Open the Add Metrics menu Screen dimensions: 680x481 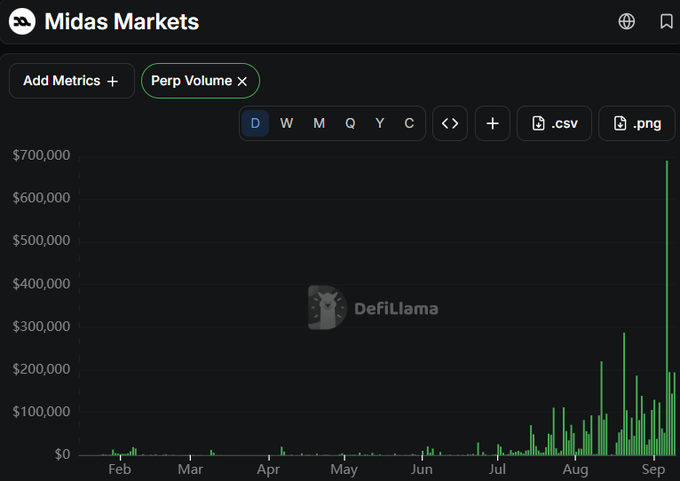tap(72, 81)
